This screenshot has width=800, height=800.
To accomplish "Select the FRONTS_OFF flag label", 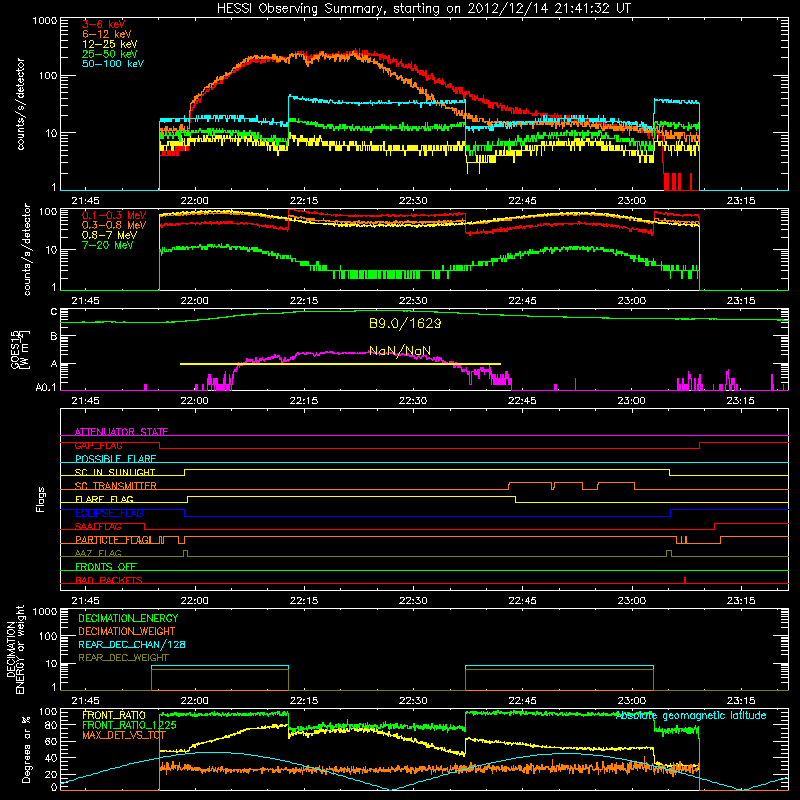I will pyautogui.click(x=106, y=567).
